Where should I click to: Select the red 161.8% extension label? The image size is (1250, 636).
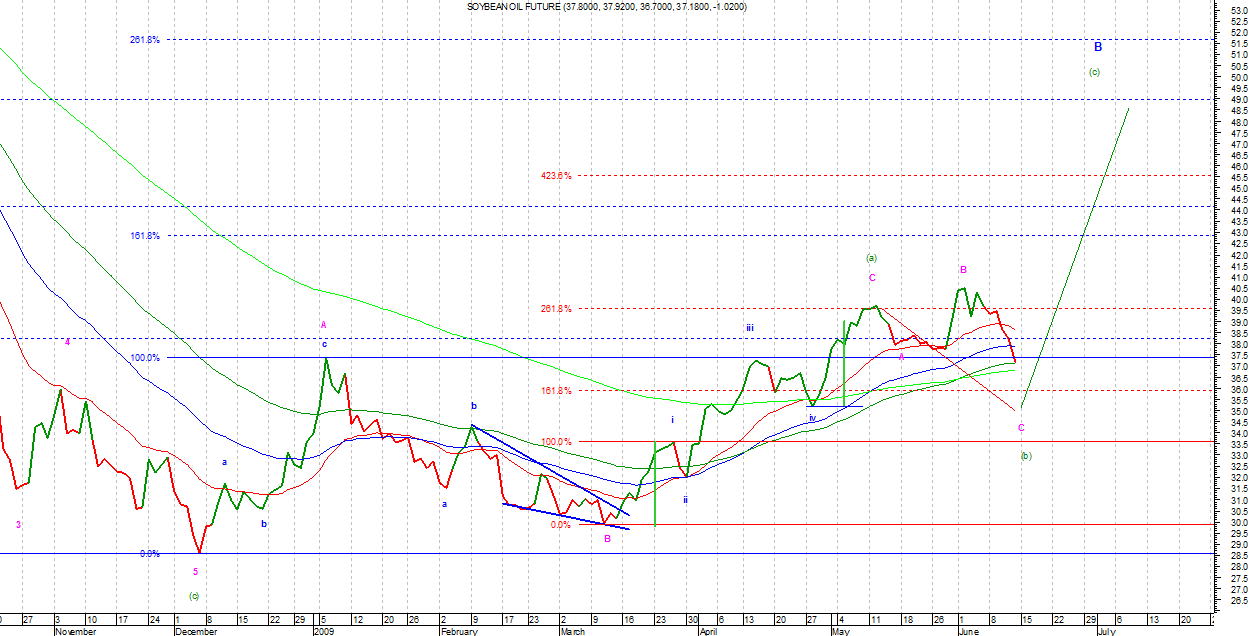click(x=556, y=391)
